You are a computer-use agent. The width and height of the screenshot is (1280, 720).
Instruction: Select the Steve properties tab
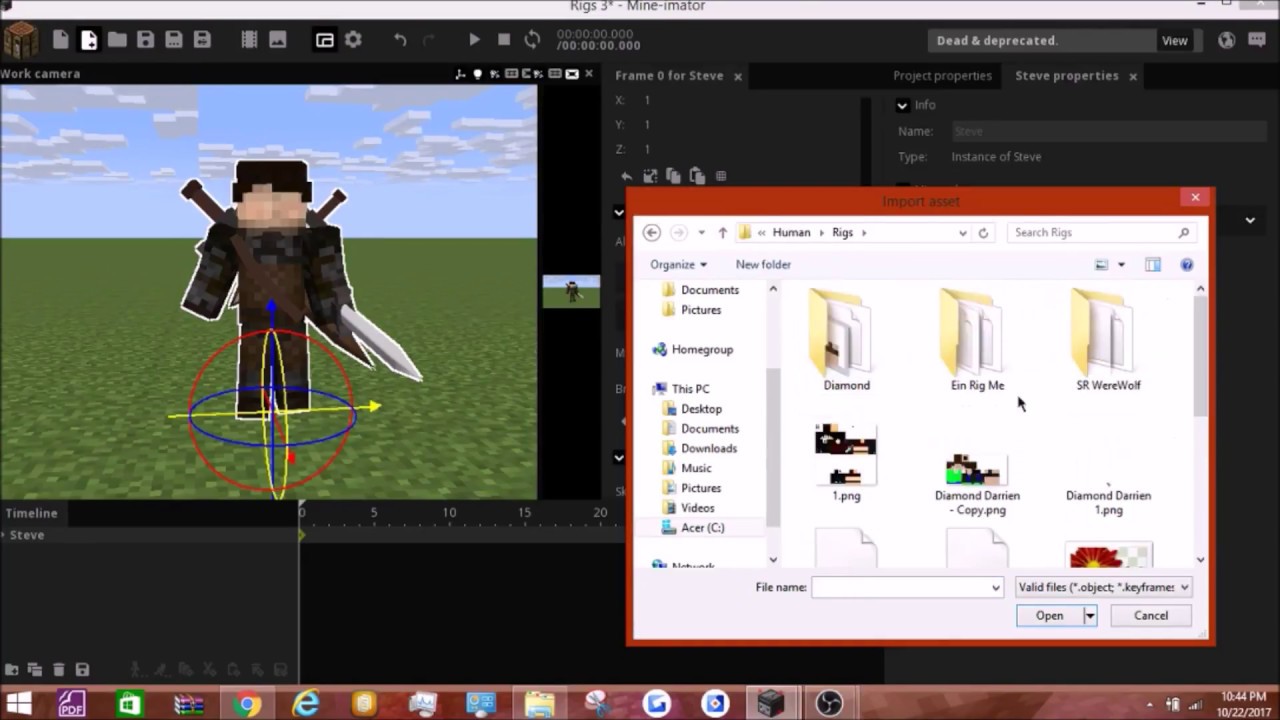pyautogui.click(x=1066, y=76)
